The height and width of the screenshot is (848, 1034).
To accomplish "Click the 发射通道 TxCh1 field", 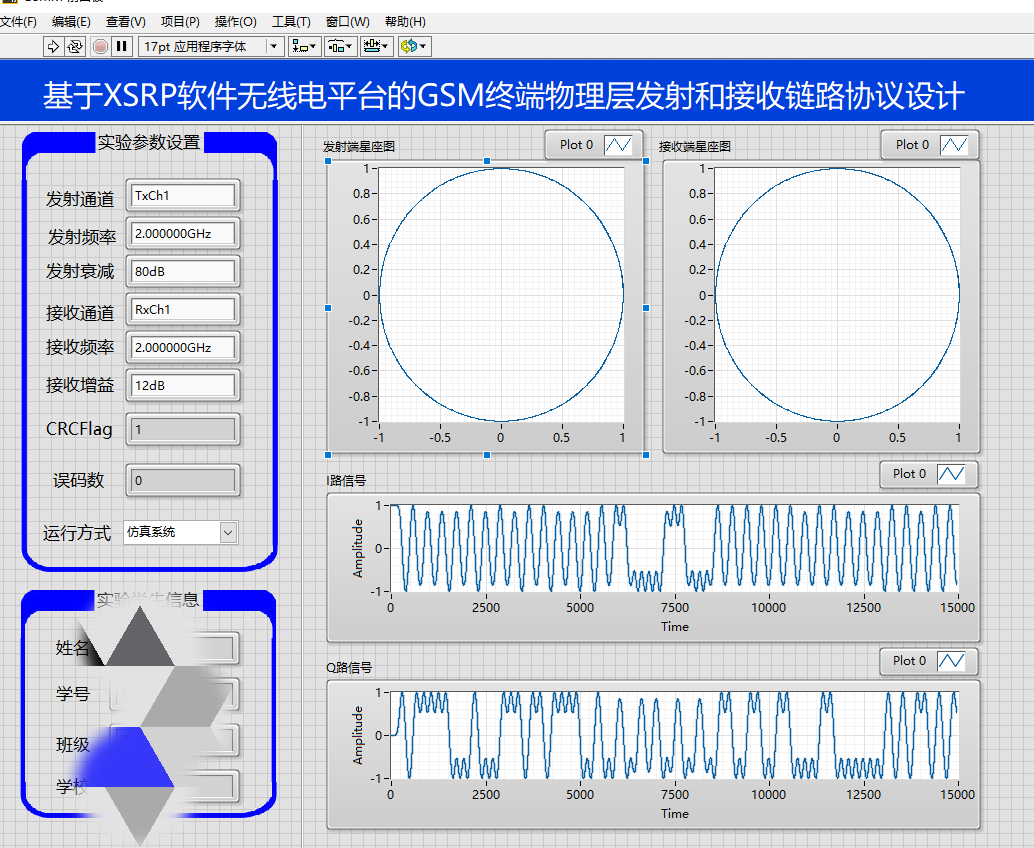I will (x=183, y=196).
